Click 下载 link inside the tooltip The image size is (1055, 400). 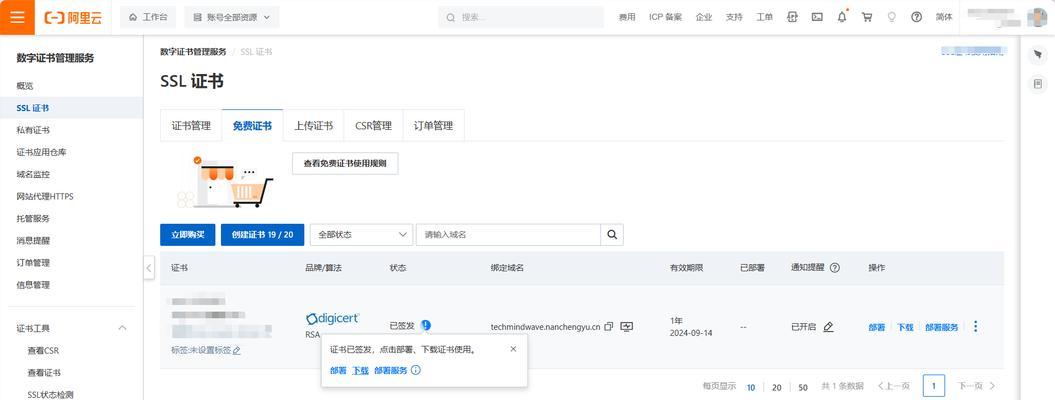[x=361, y=370]
